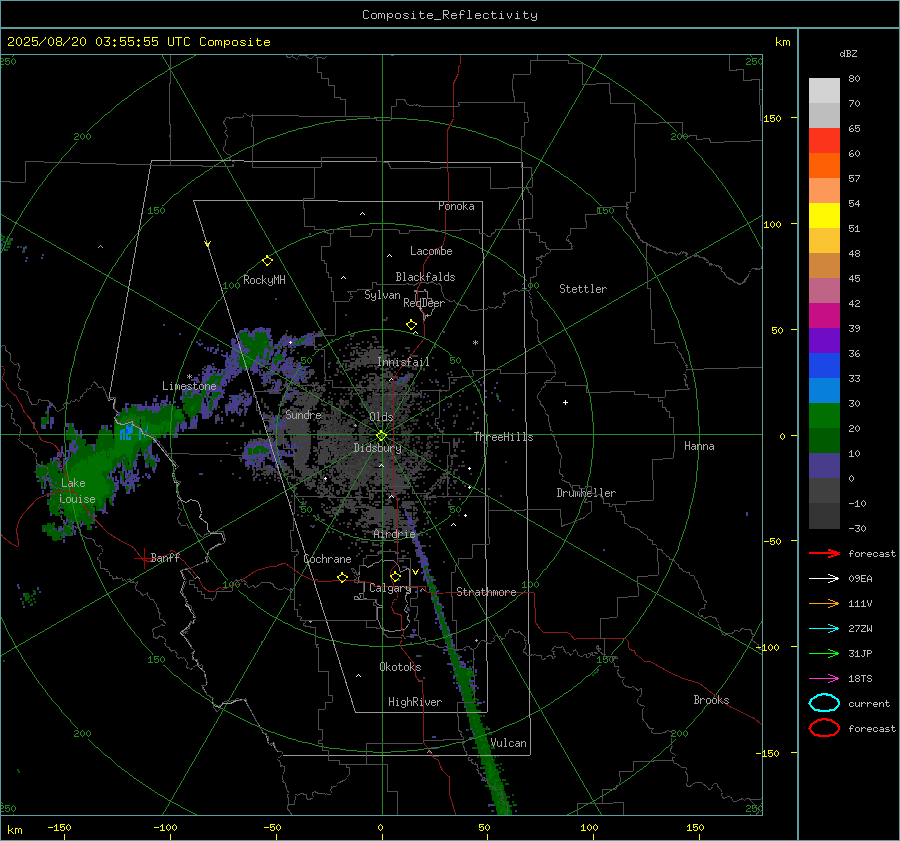Click the Sundre label
The height and width of the screenshot is (841, 900).
click(x=303, y=414)
